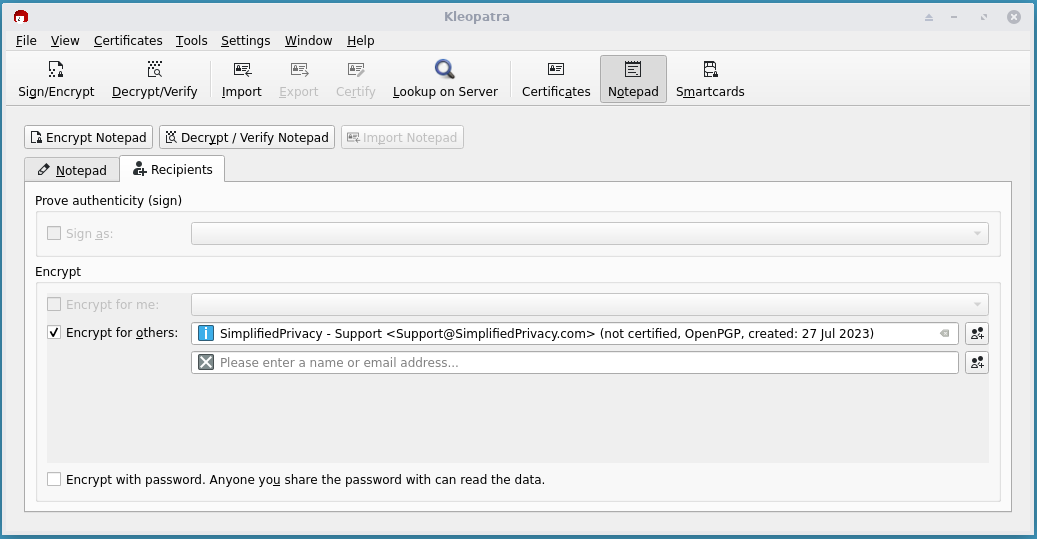The image size is (1037, 539).
Task: Toggle Encrypt for me checkbox
Action: [x=54, y=304]
